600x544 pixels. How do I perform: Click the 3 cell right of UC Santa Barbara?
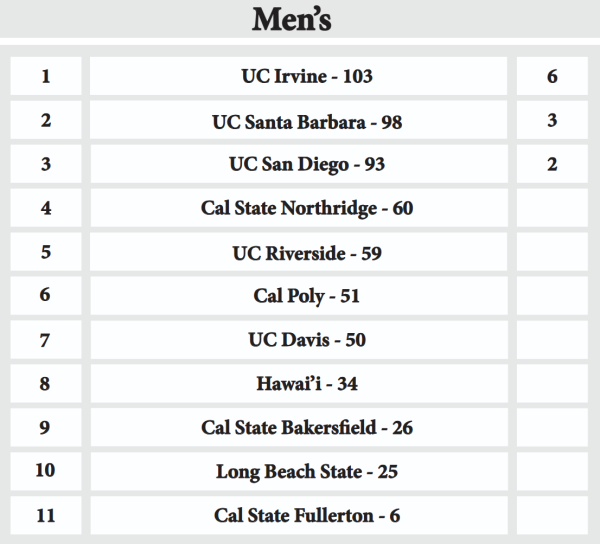552,121
